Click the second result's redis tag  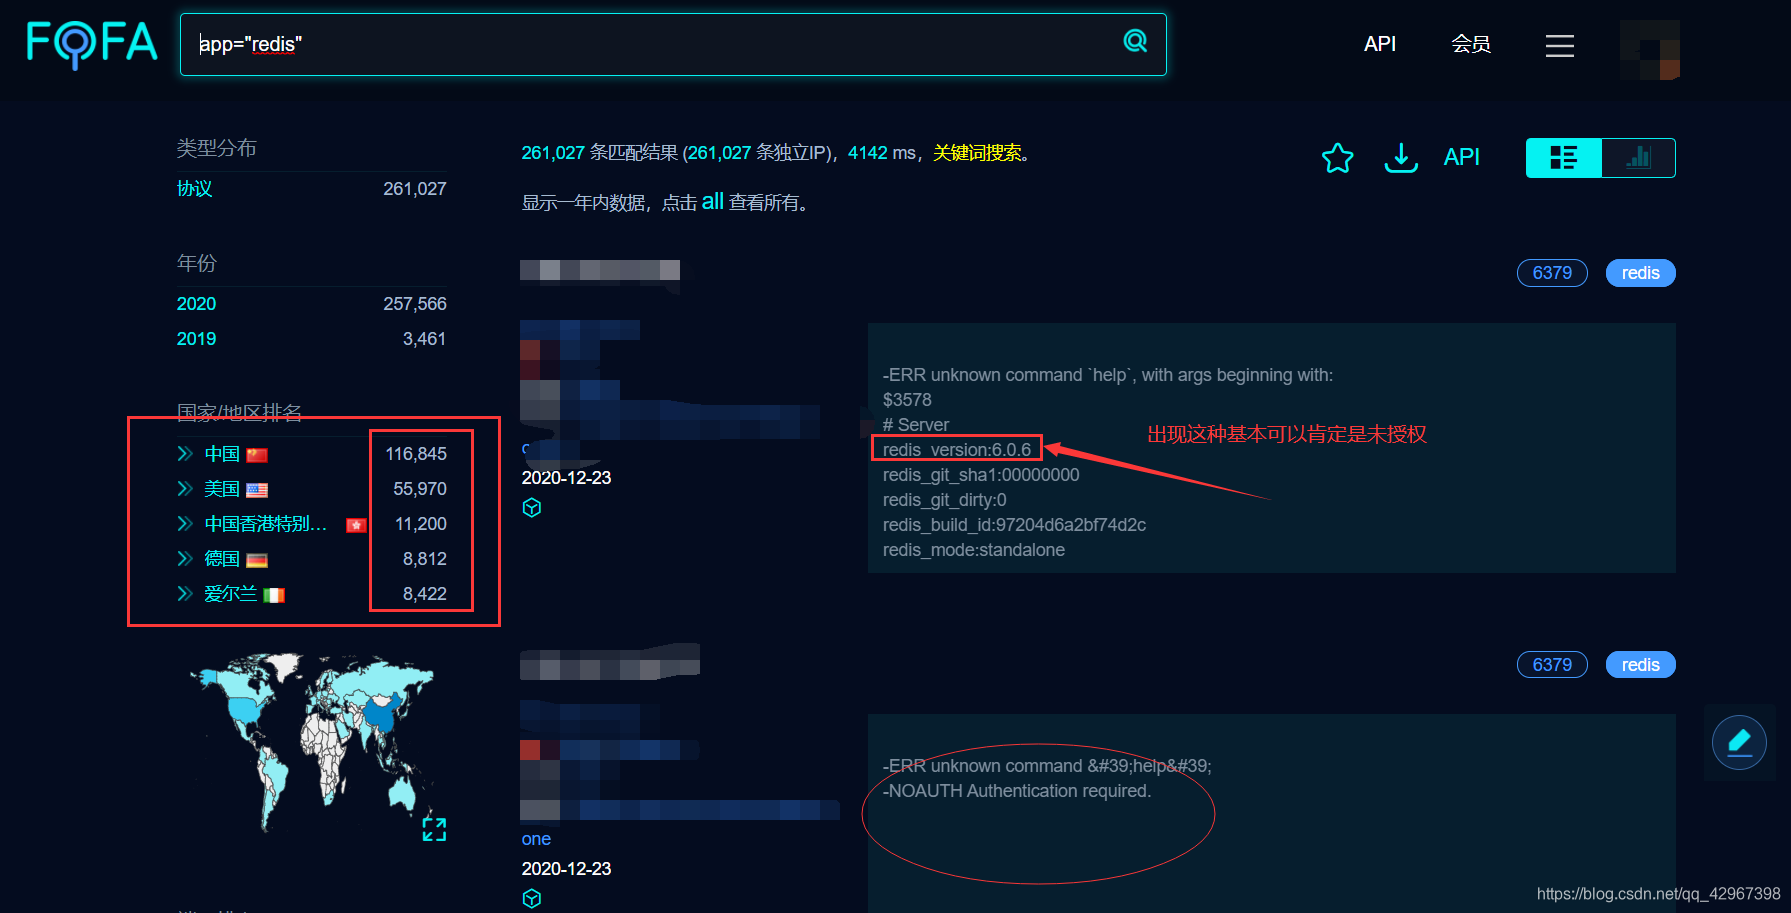point(1640,665)
